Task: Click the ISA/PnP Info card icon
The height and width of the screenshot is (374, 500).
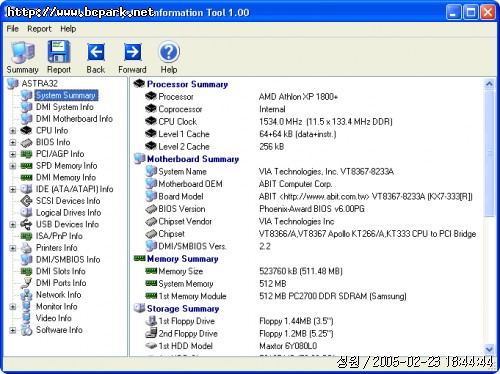Action: tap(26, 236)
